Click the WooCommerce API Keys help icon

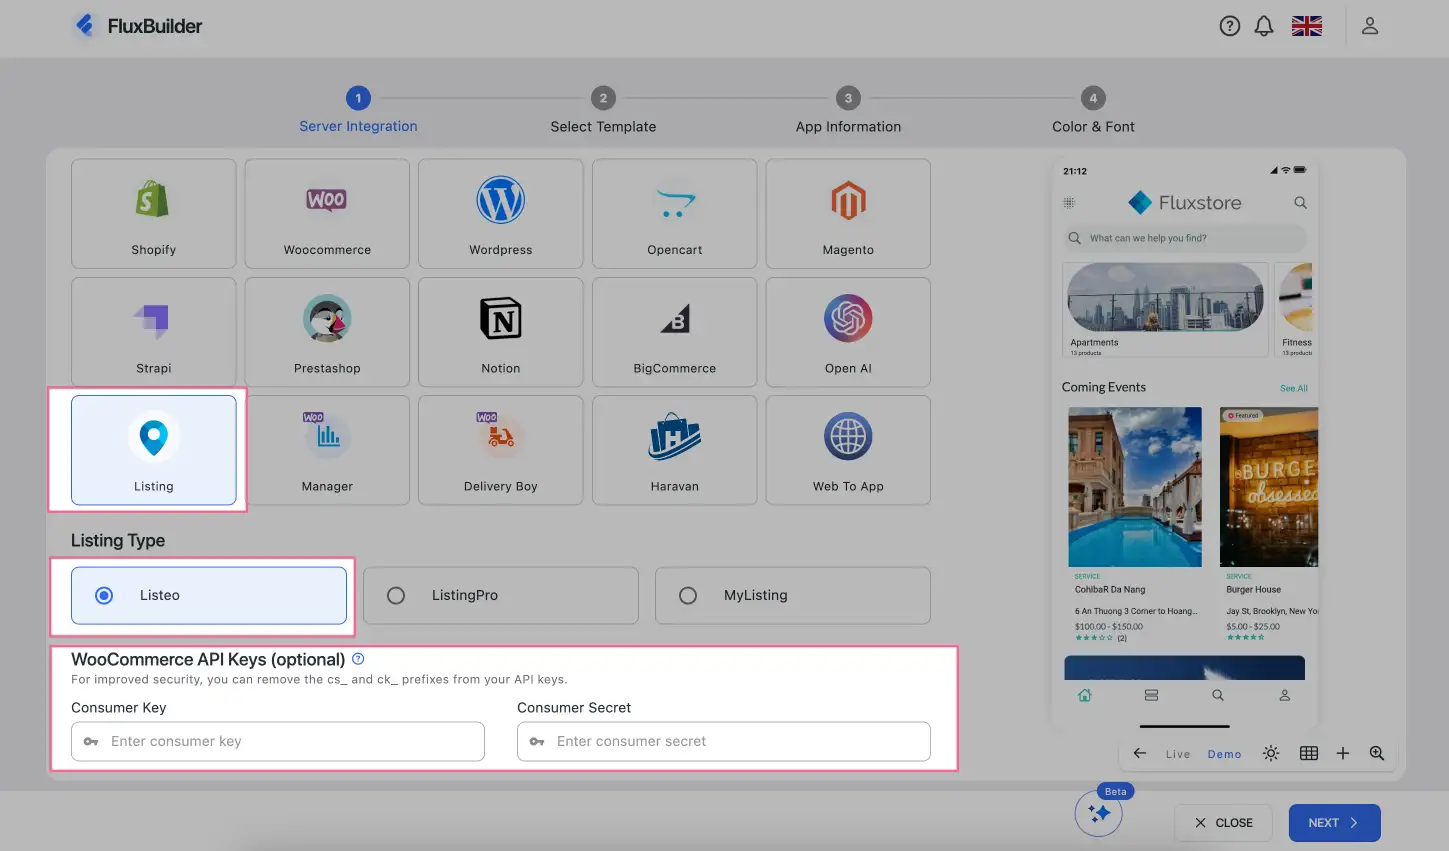[358, 659]
